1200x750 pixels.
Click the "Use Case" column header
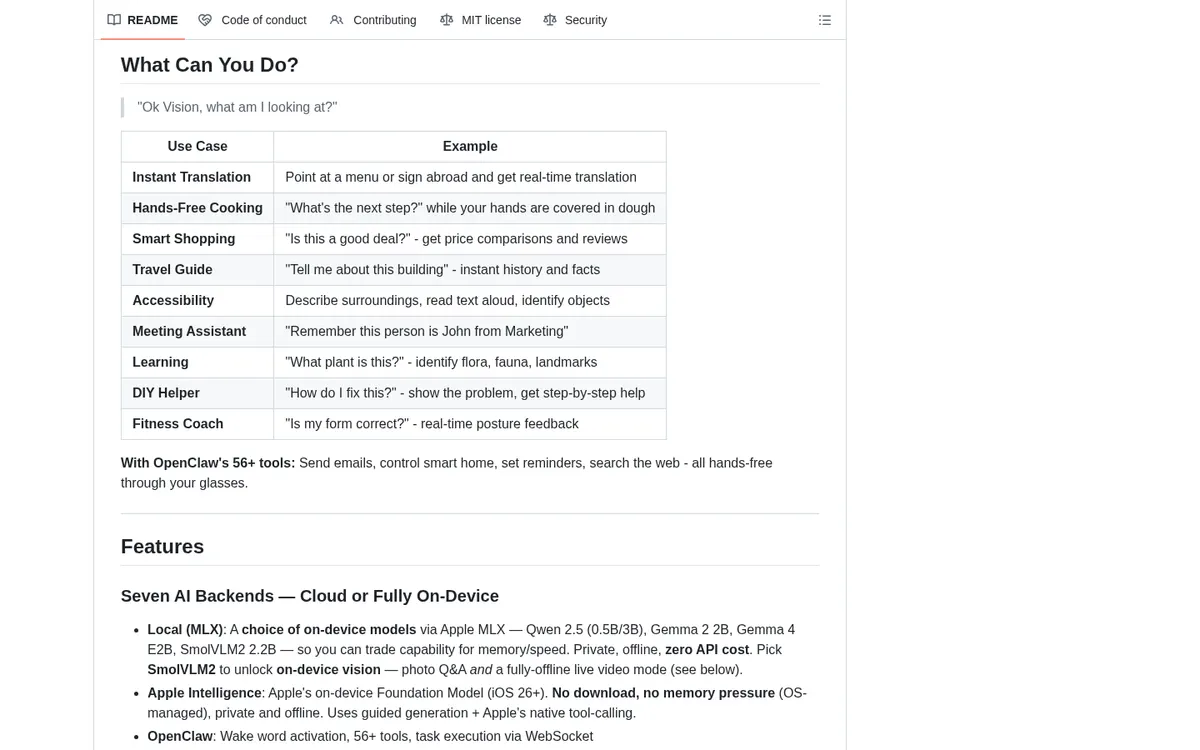[x=197, y=146]
